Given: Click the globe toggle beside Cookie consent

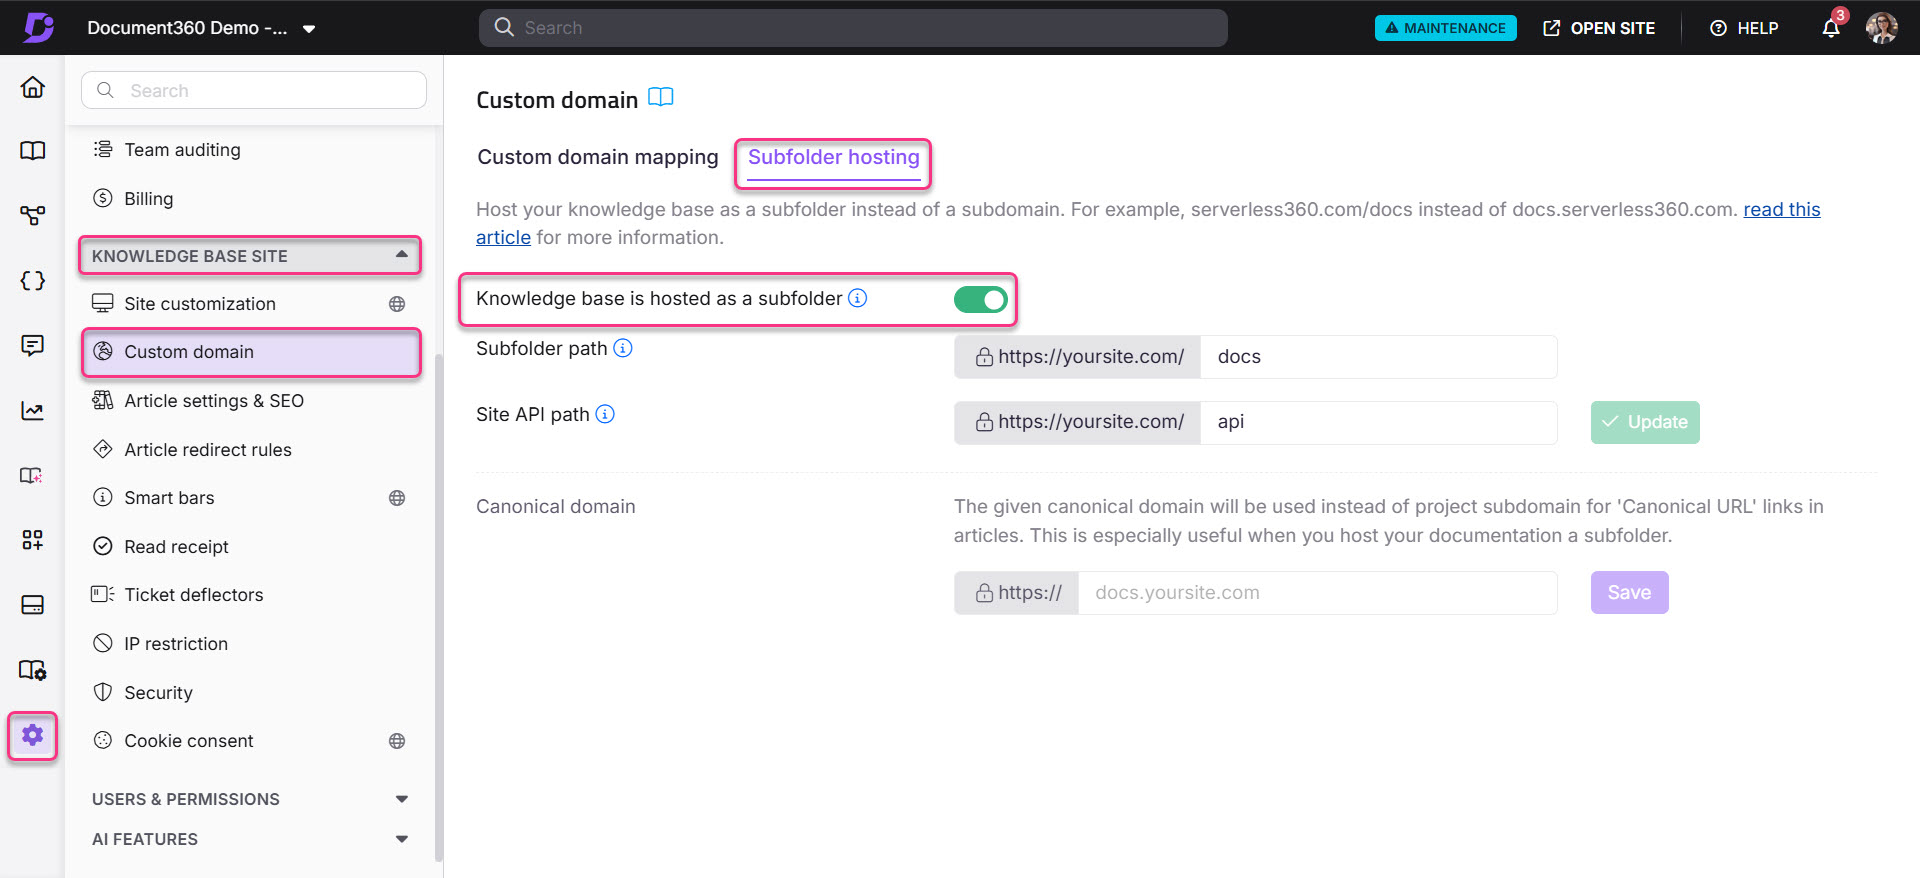Looking at the screenshot, I should 397,740.
